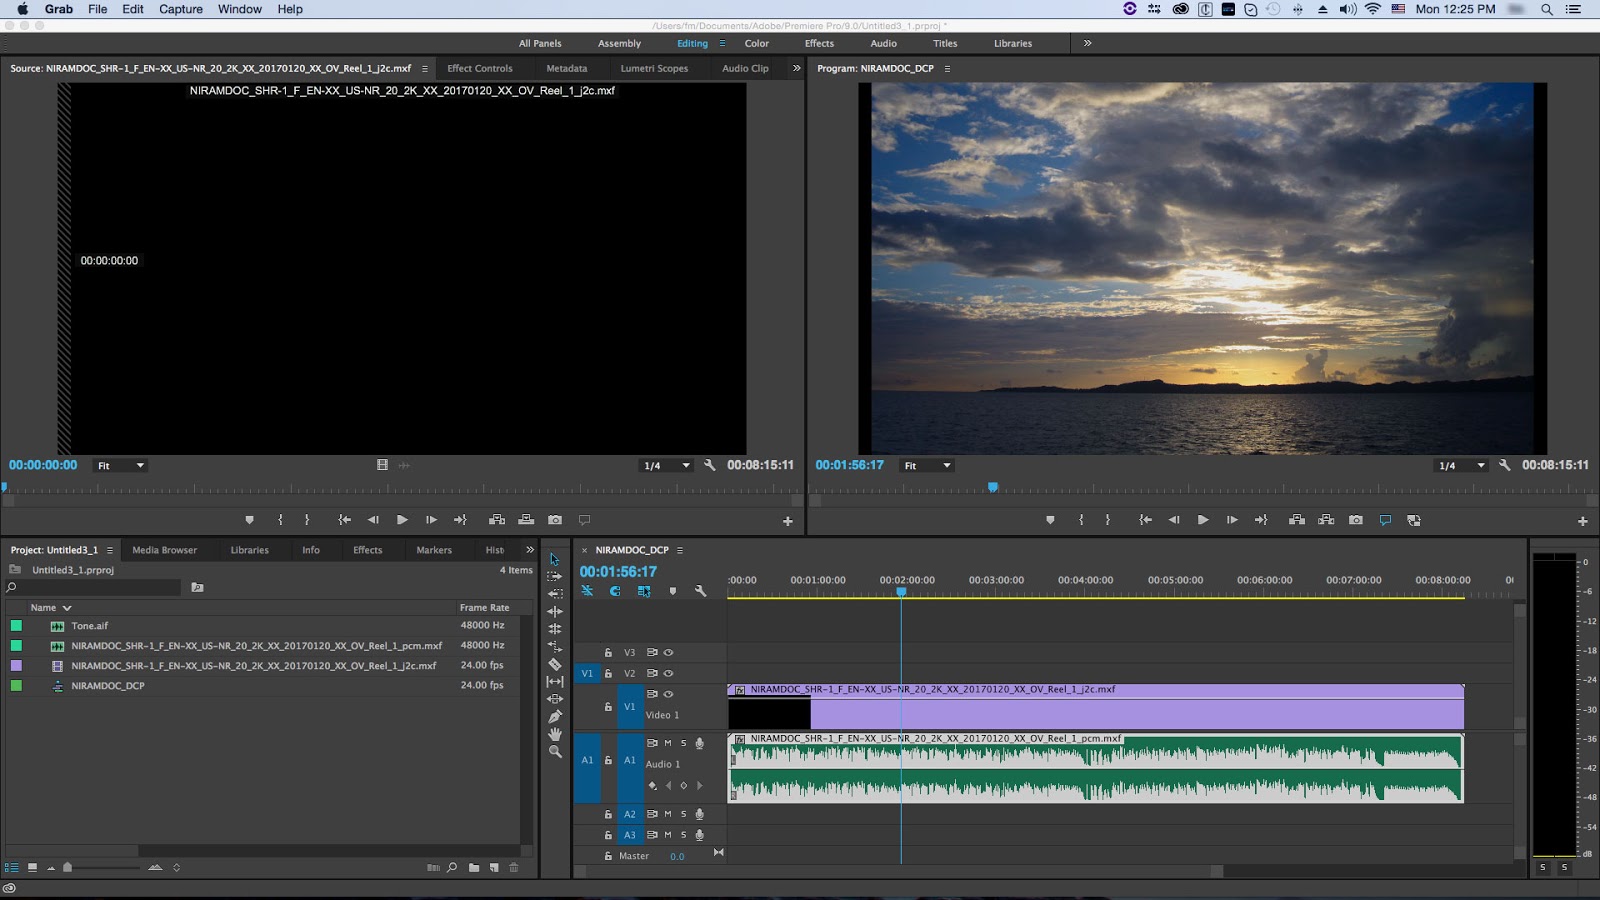Select the Zoom tool in the tools panel

pyautogui.click(x=555, y=752)
